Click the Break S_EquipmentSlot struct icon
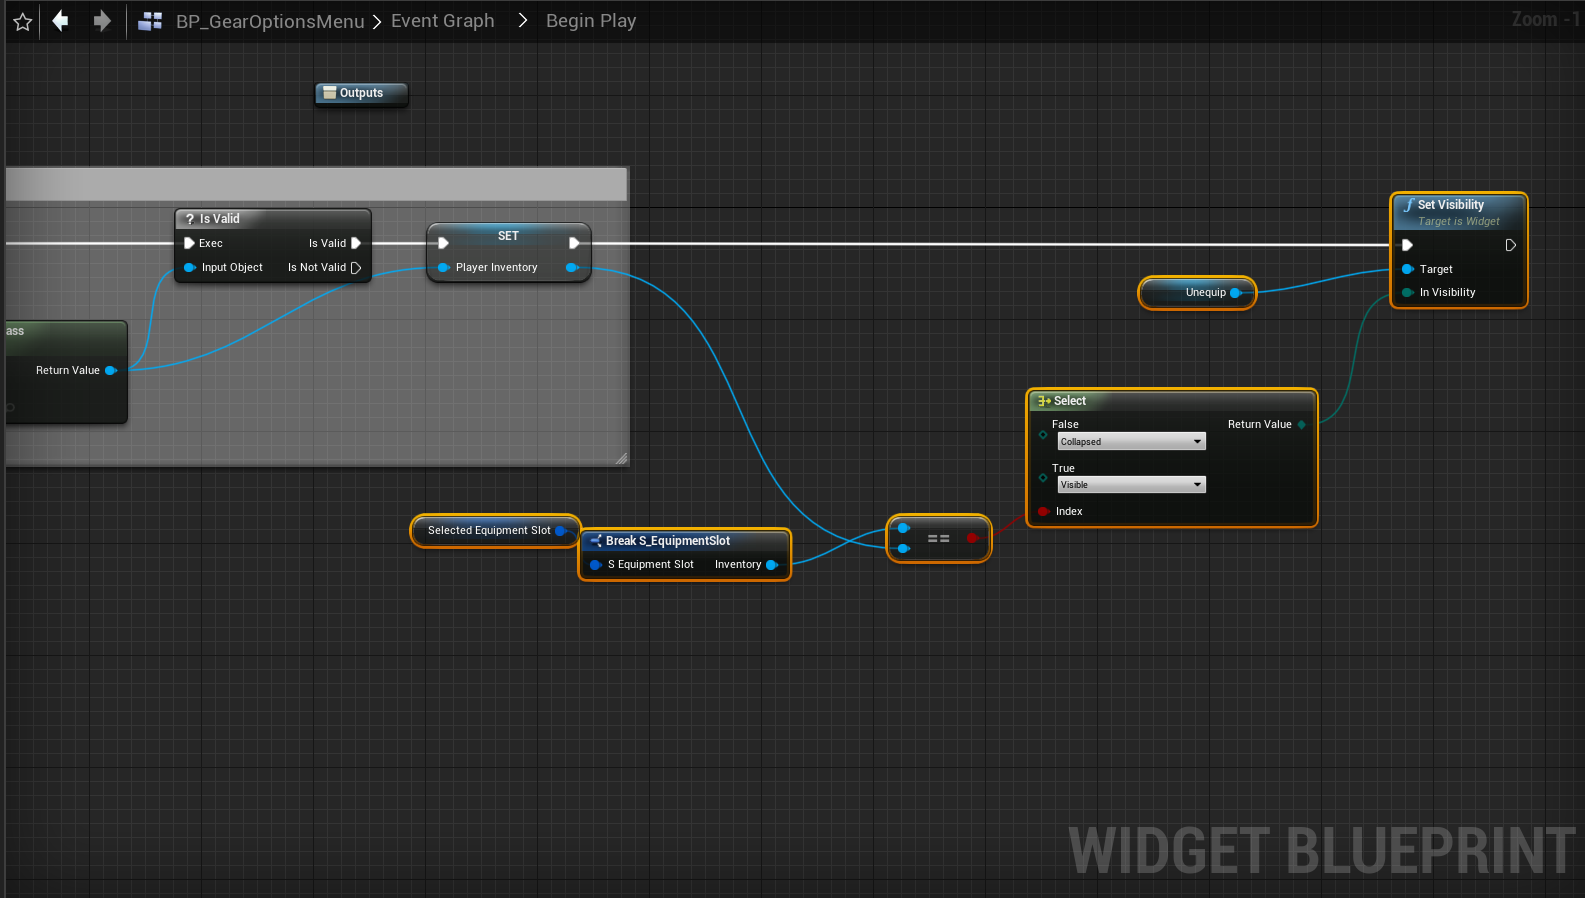This screenshot has width=1585, height=898. pos(596,541)
